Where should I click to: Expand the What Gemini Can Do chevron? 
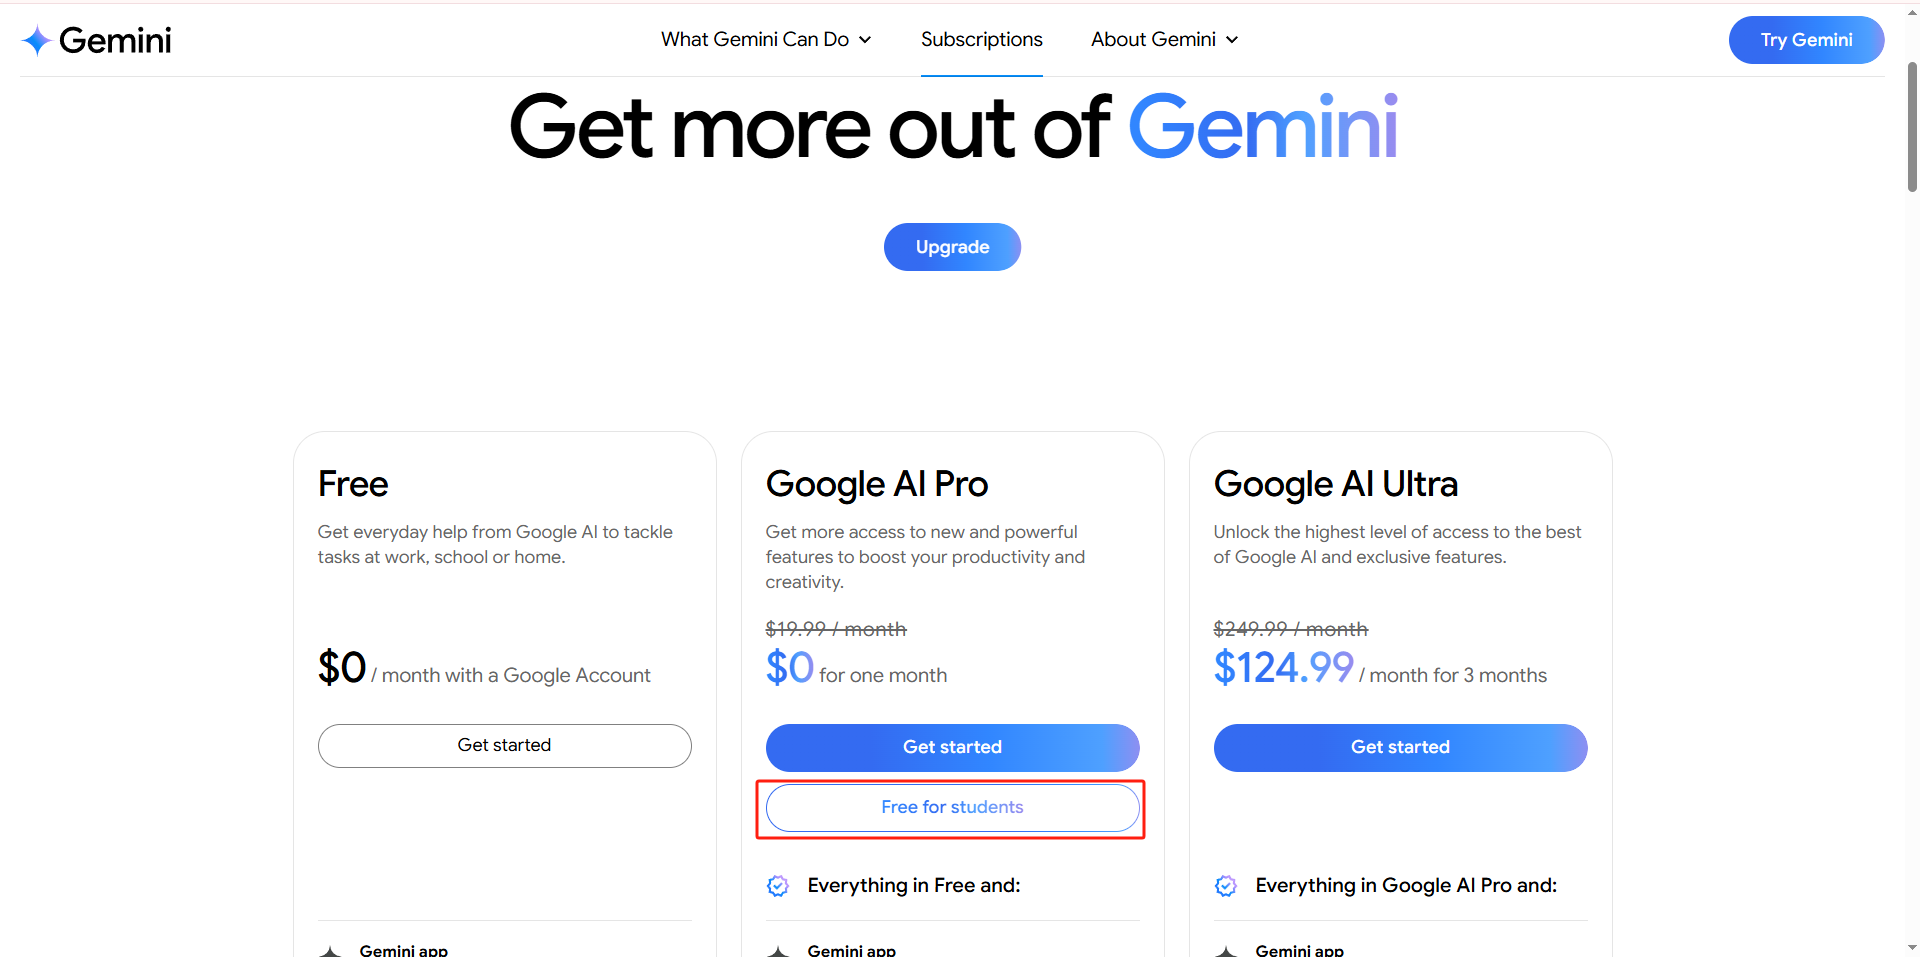(865, 40)
